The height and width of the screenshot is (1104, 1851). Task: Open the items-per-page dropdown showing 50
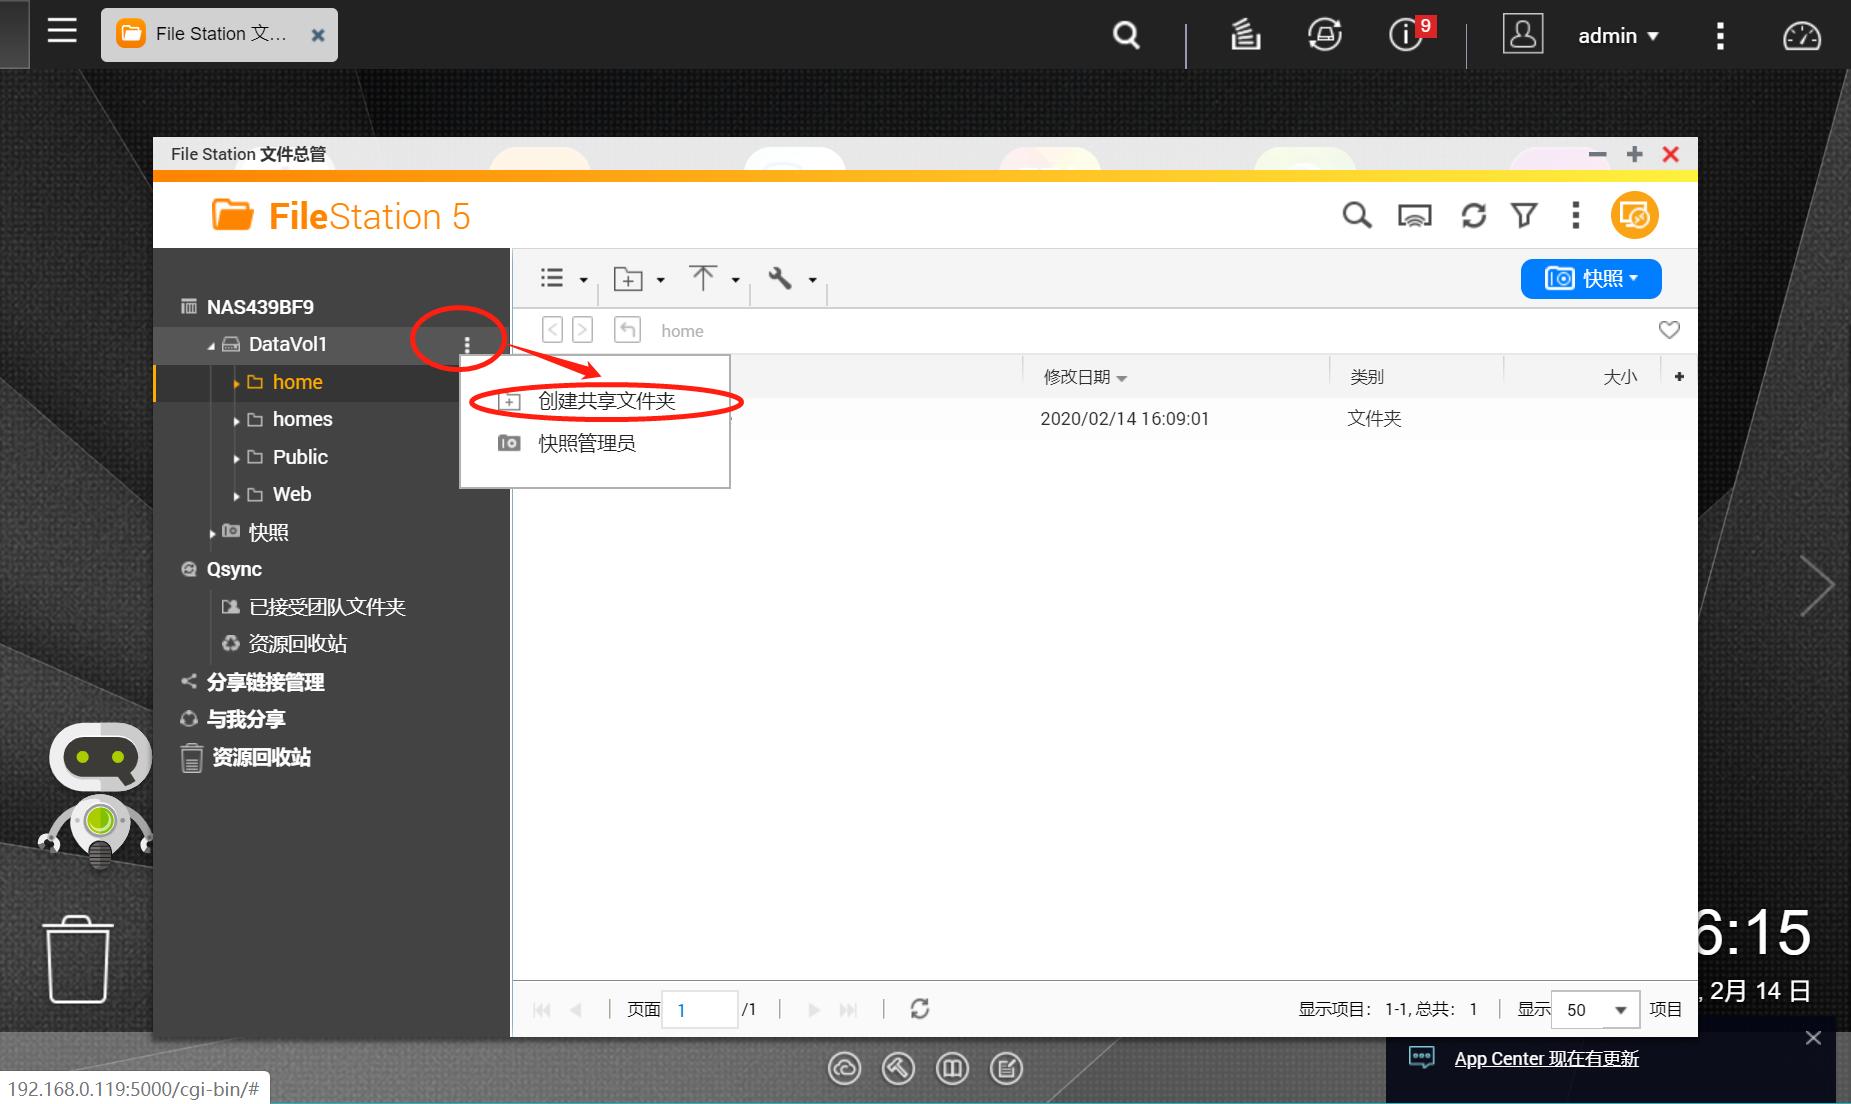tap(1594, 1009)
